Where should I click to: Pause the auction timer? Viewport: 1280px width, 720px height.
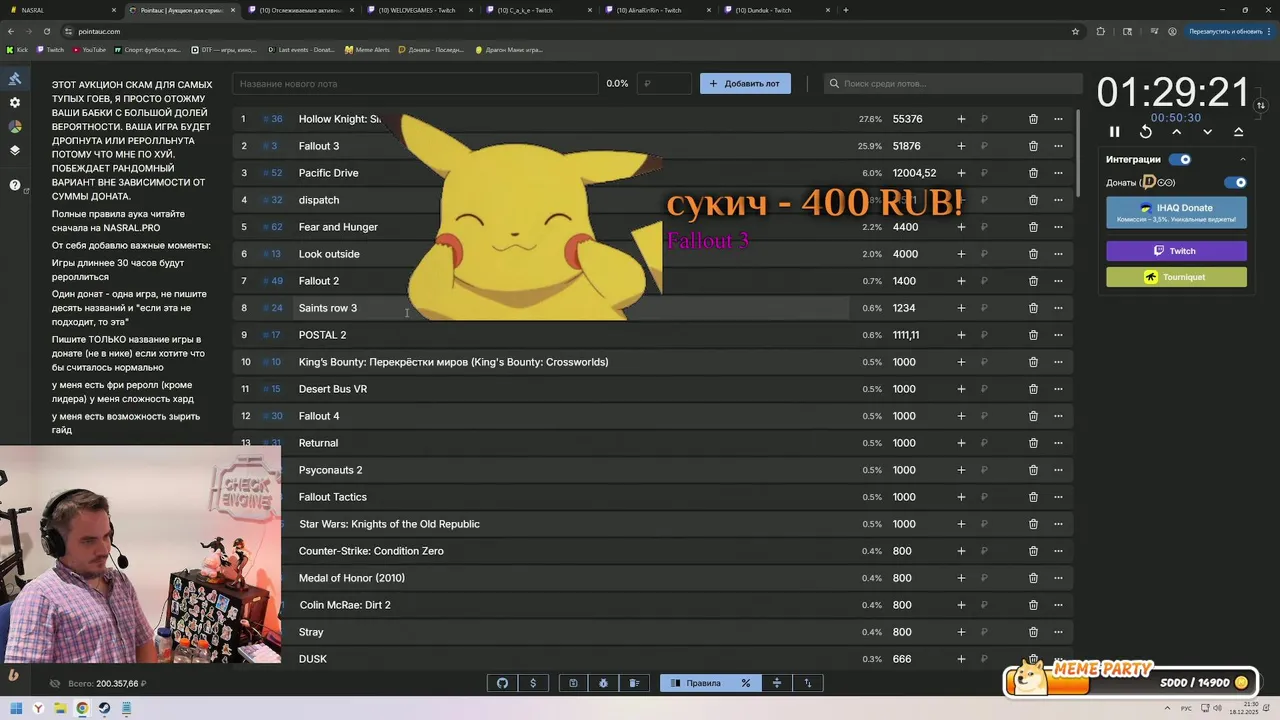(1115, 132)
